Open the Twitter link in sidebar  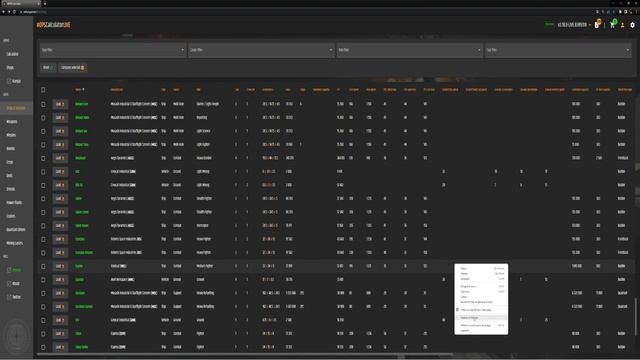[x=14, y=297]
